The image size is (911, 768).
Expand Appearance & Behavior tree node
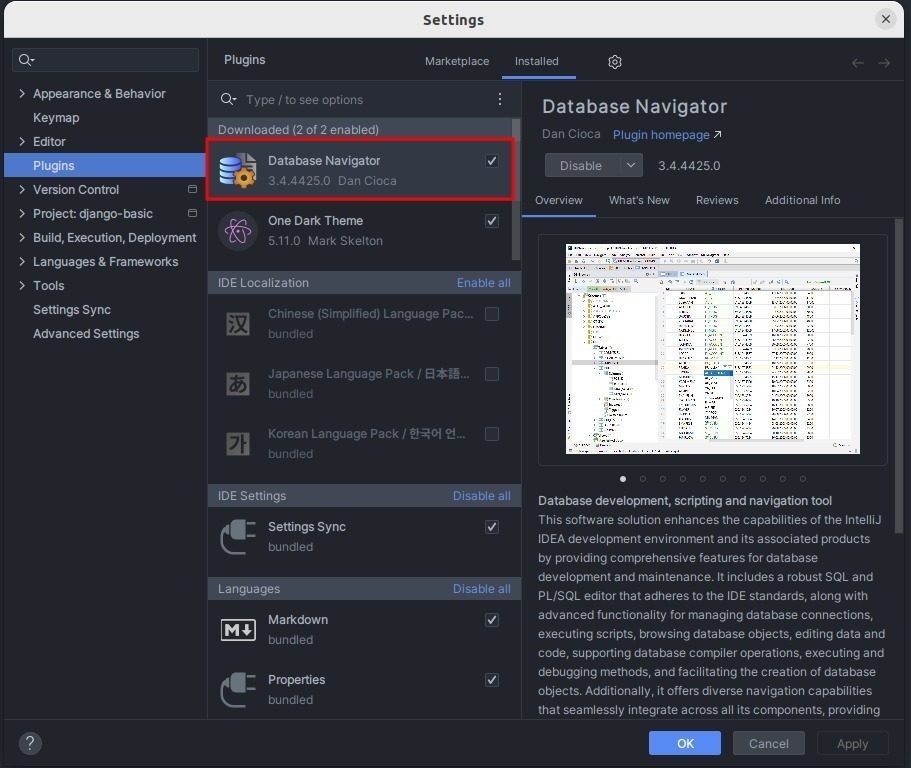22,94
